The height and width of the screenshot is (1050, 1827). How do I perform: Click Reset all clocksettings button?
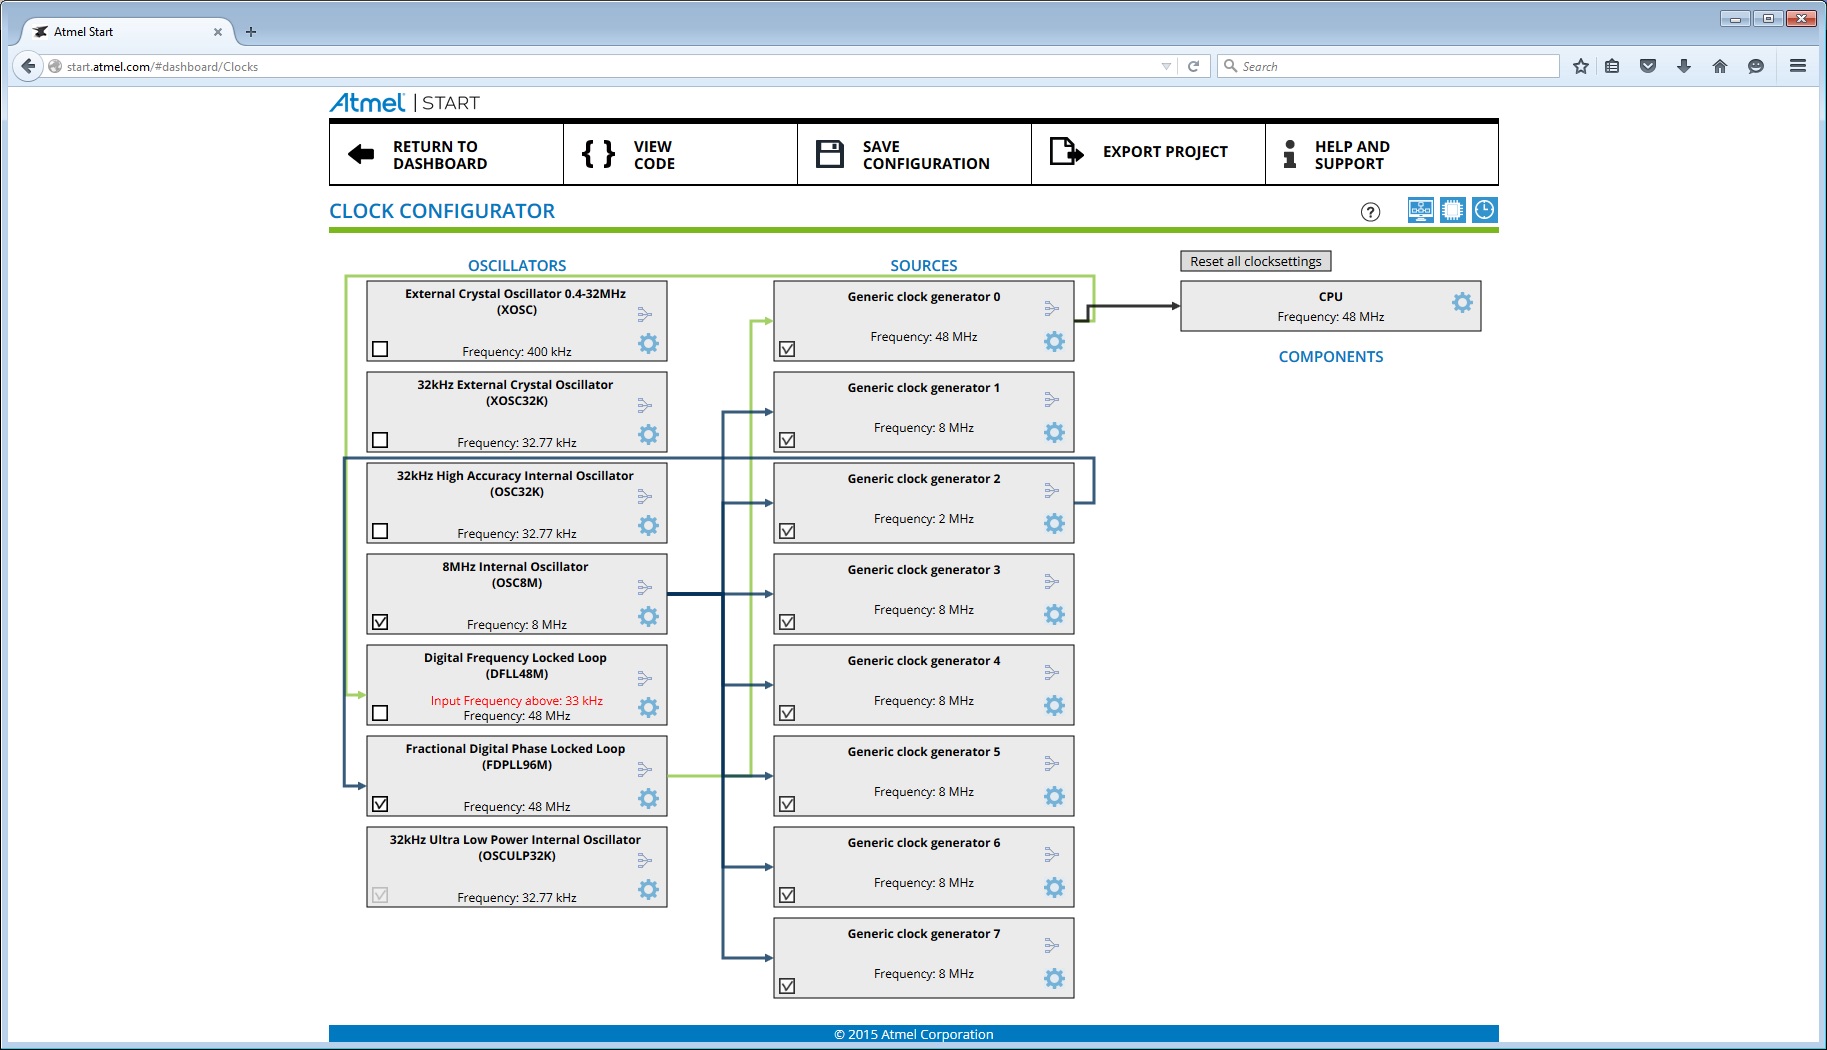1256,261
